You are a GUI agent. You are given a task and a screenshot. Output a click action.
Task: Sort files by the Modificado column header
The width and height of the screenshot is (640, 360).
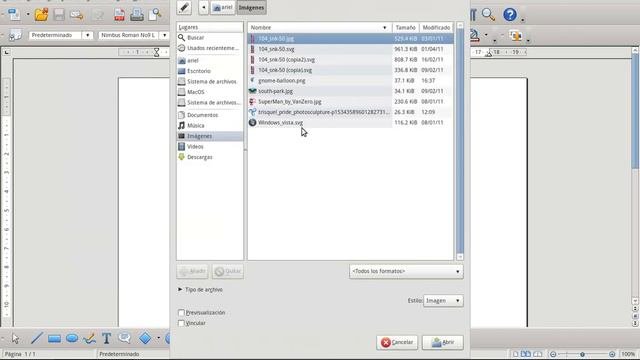[x=436, y=27]
